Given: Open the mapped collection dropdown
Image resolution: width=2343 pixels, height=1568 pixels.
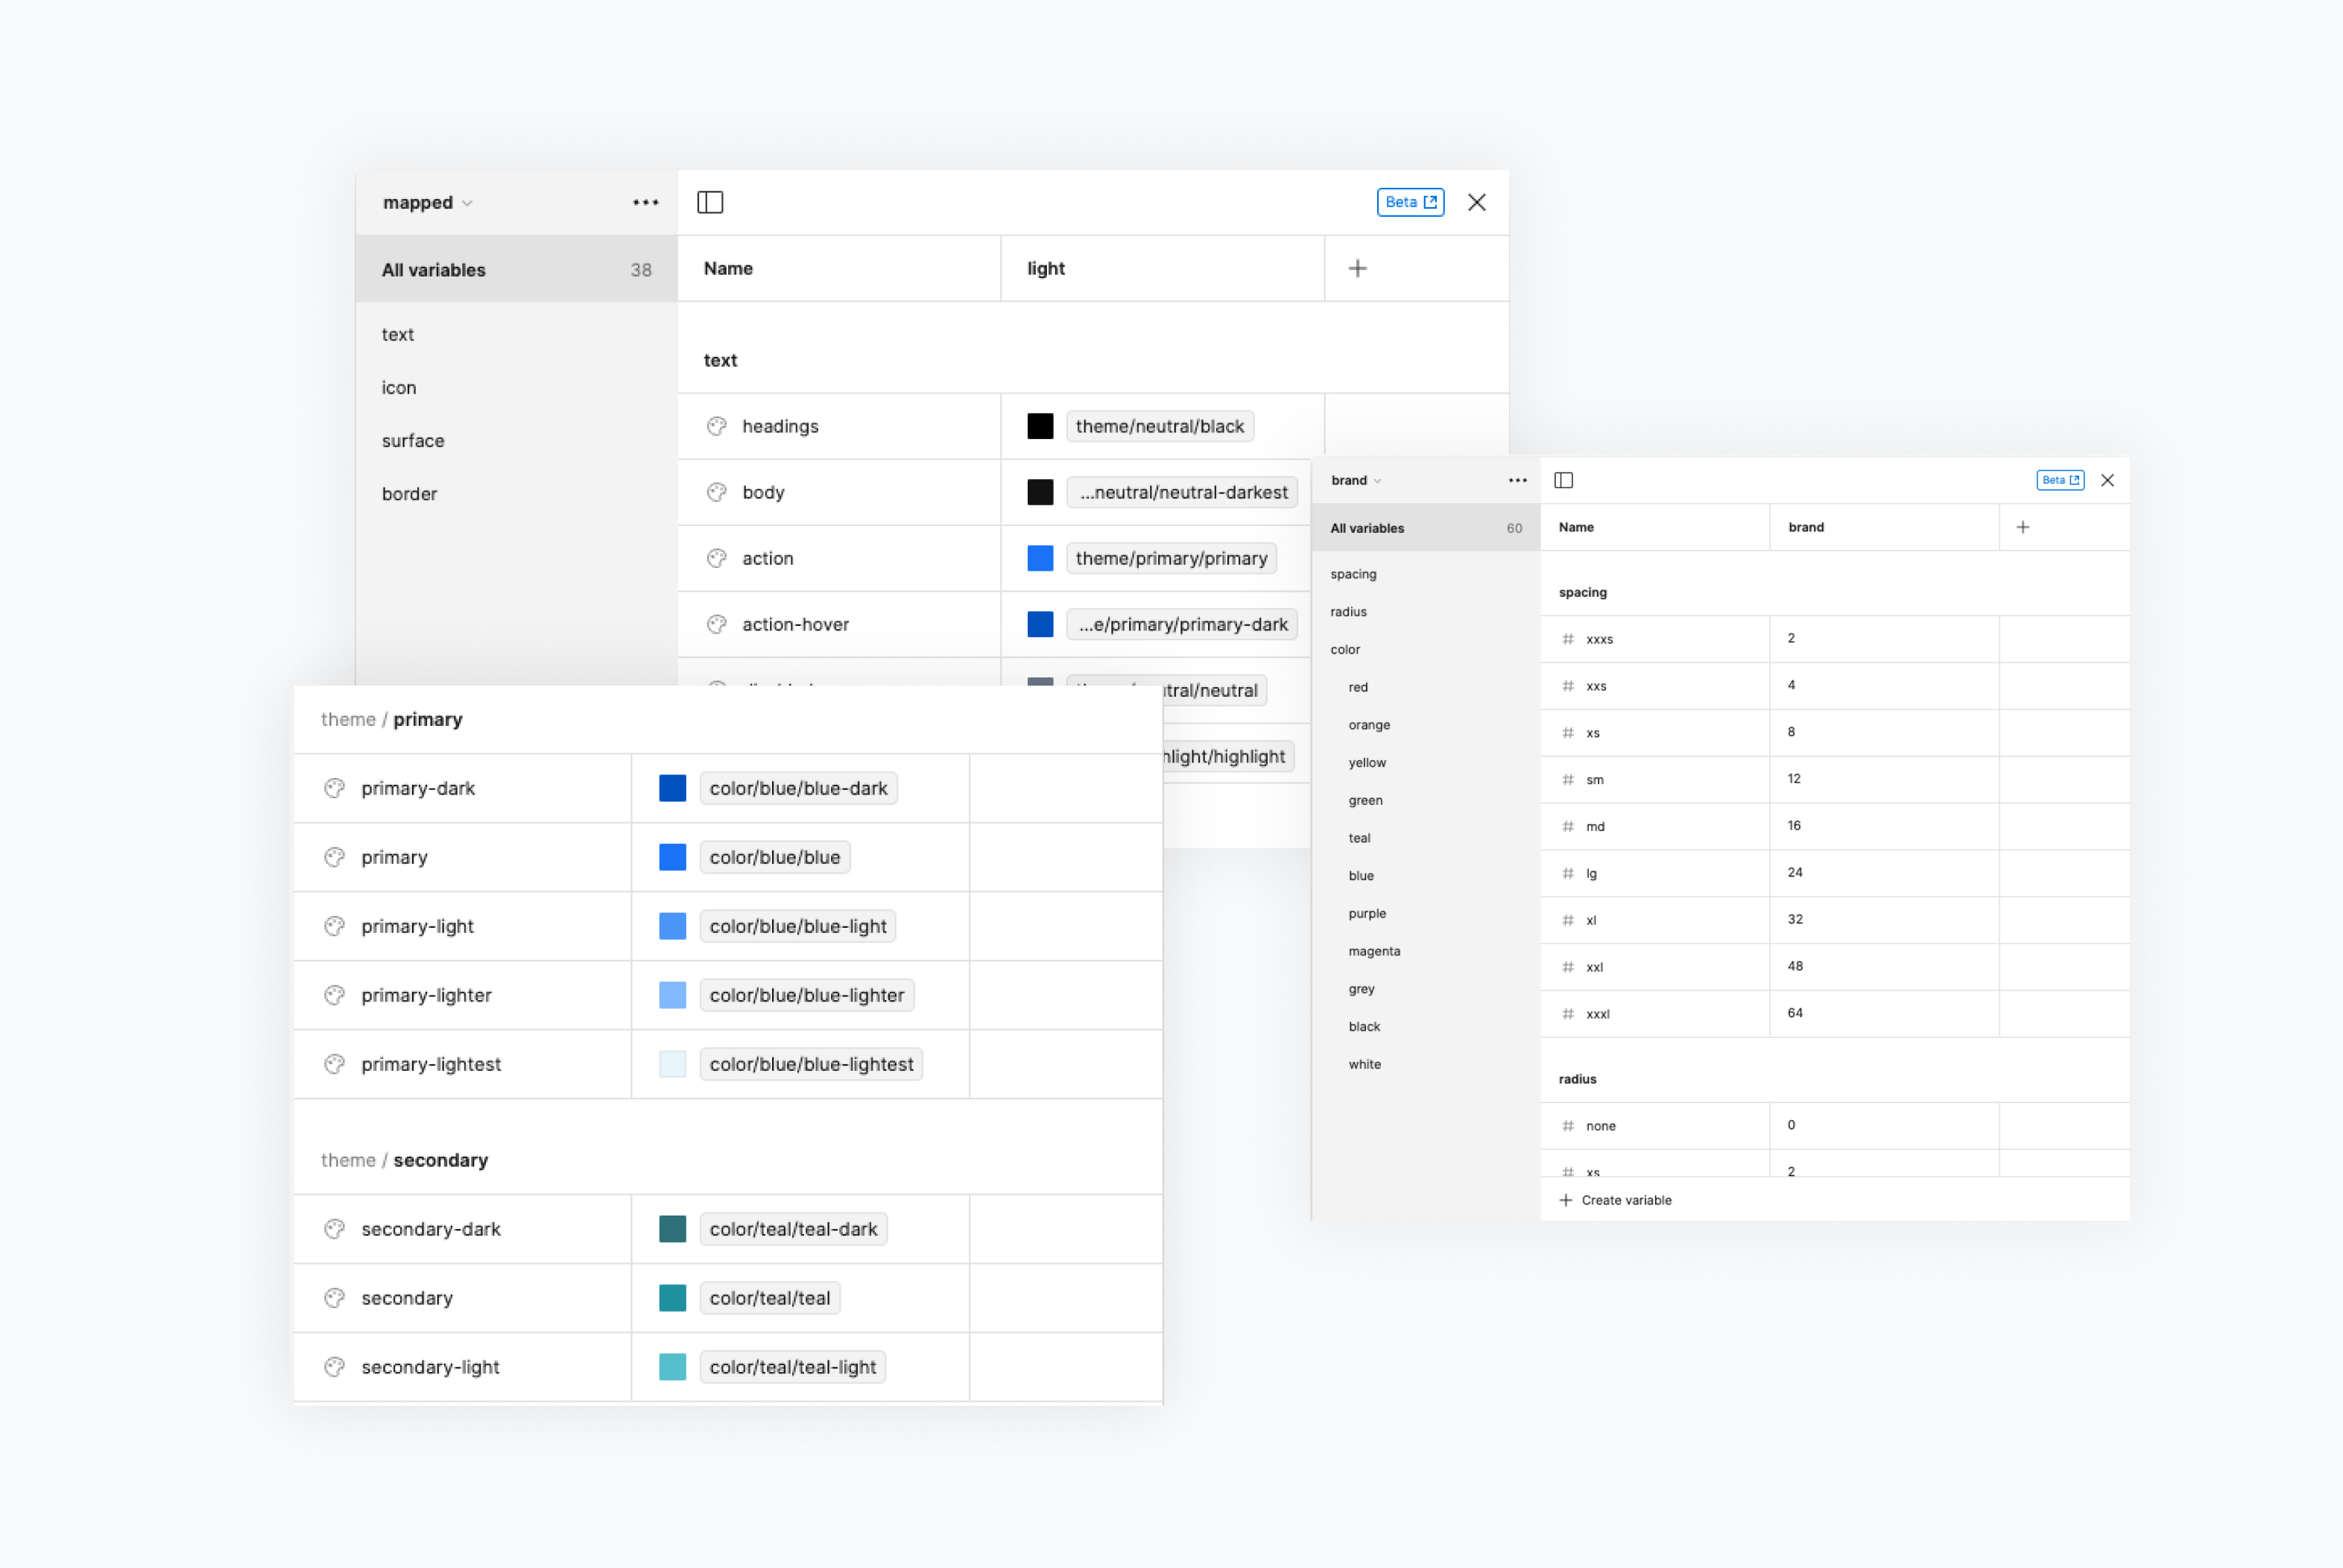Looking at the screenshot, I should click(426, 202).
